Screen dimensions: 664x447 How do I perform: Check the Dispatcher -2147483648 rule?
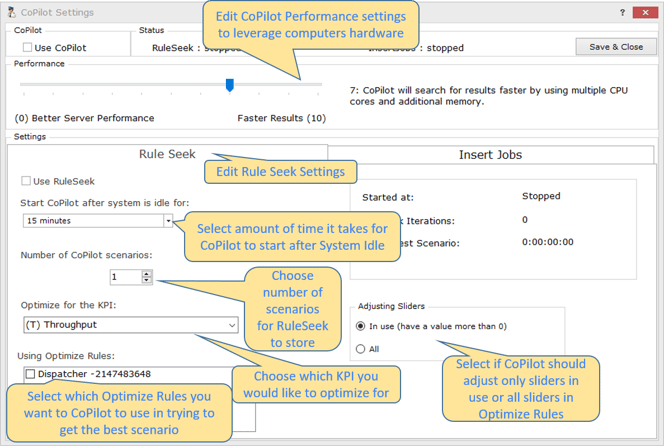coord(30,374)
